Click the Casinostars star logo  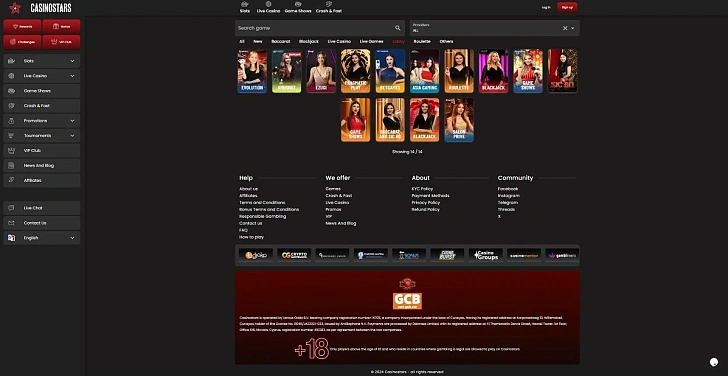pyautogui.click(x=15, y=7)
